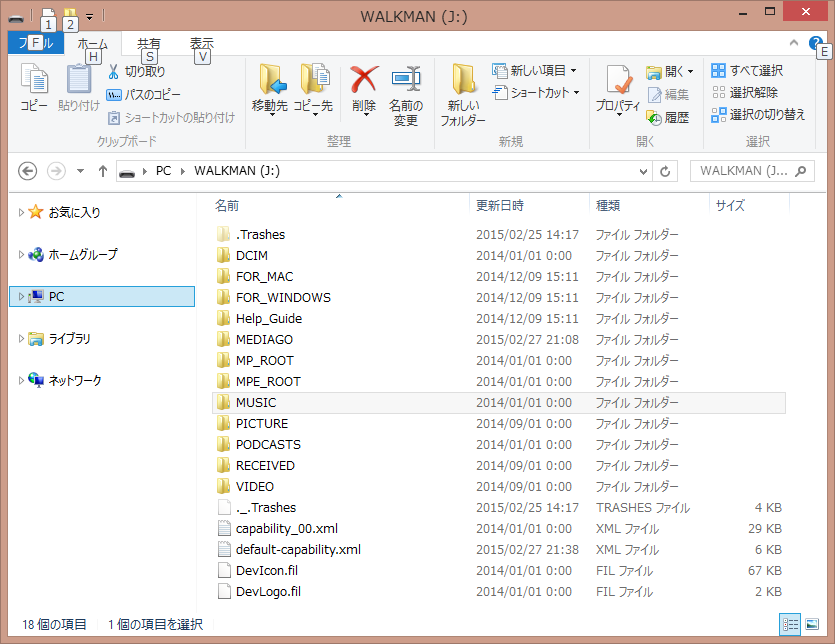
Task: Select the default-capability.xml file
Action: 498,550
